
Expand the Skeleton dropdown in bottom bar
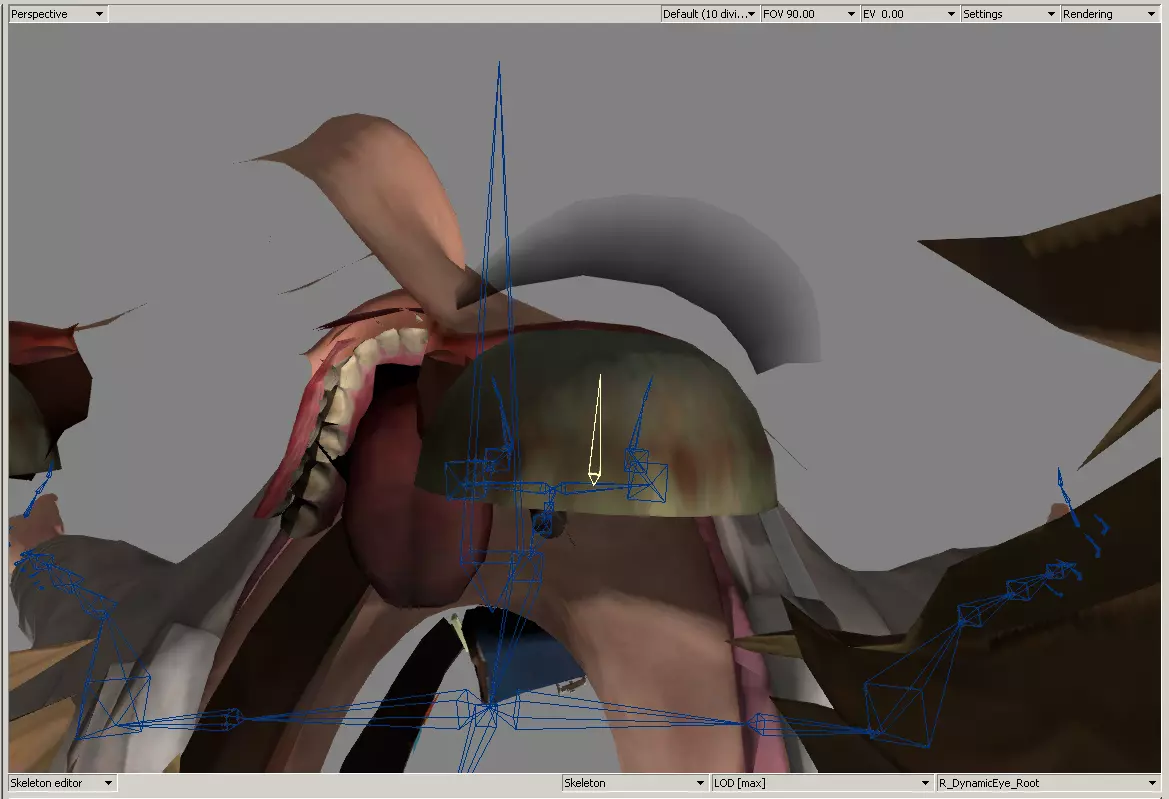(x=635, y=783)
